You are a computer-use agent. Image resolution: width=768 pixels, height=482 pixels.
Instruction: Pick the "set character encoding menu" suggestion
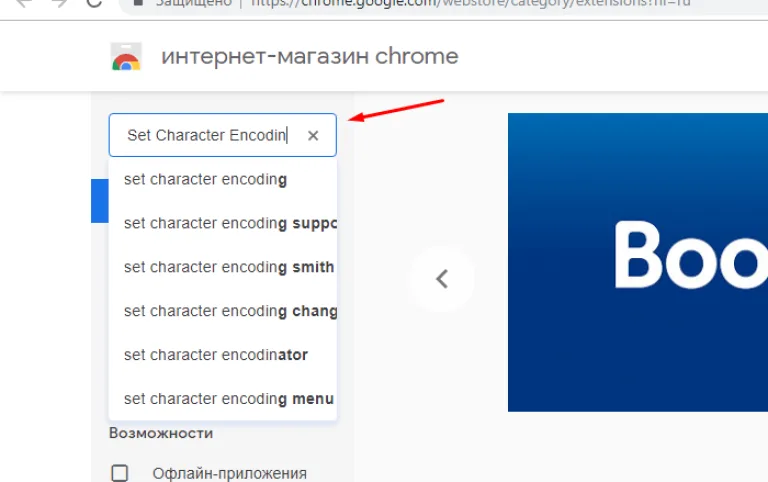223,399
